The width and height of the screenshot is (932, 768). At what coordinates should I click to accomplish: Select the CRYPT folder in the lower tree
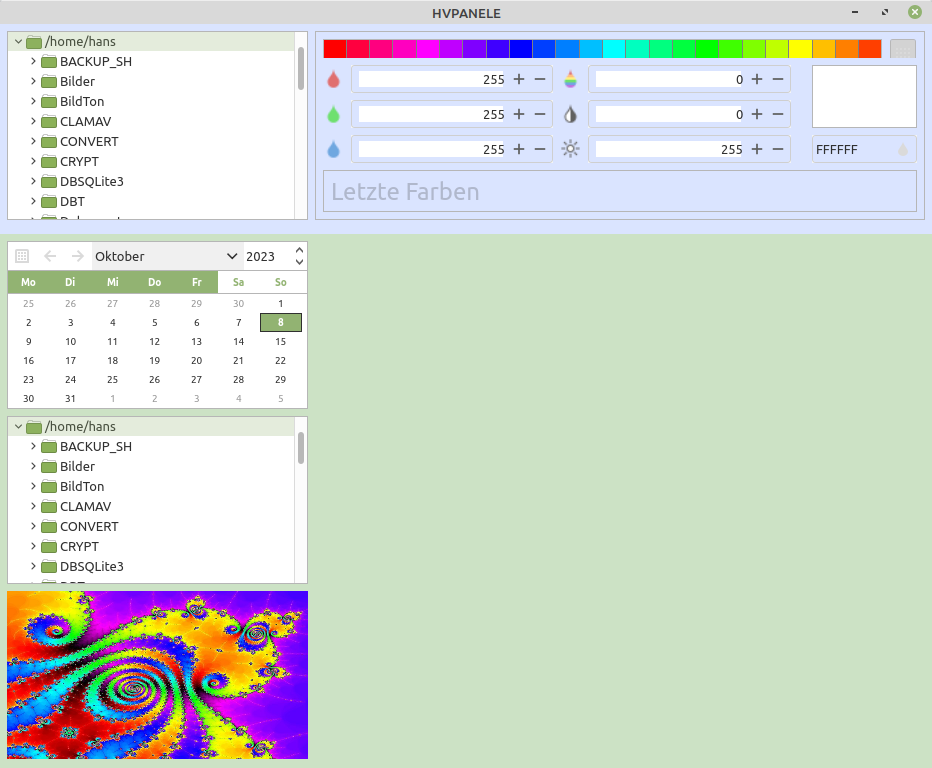(x=79, y=546)
